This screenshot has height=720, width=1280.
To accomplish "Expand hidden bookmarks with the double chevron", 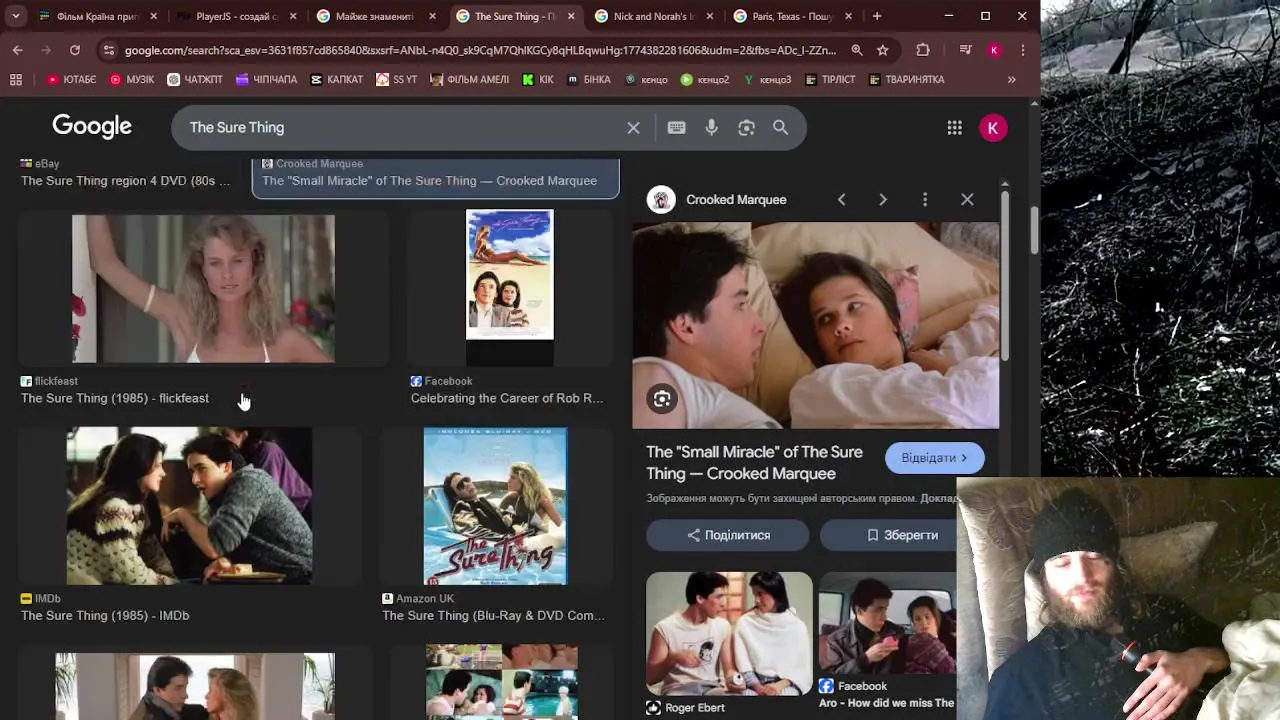I will tap(1011, 80).
